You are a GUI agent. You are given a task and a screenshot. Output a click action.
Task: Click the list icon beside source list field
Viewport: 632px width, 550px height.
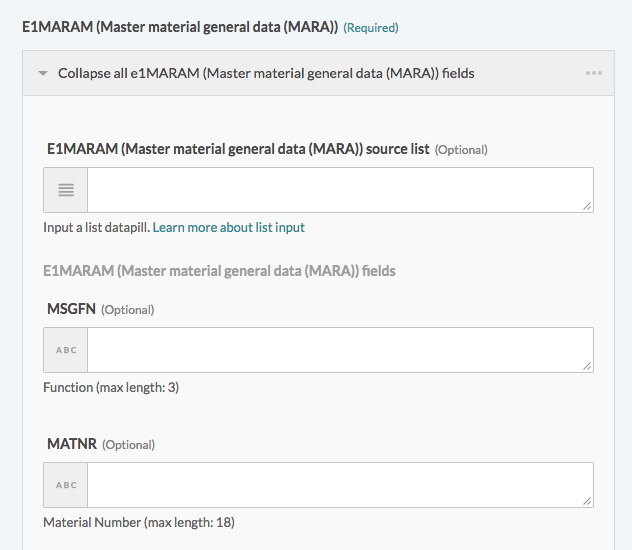click(x=66, y=190)
